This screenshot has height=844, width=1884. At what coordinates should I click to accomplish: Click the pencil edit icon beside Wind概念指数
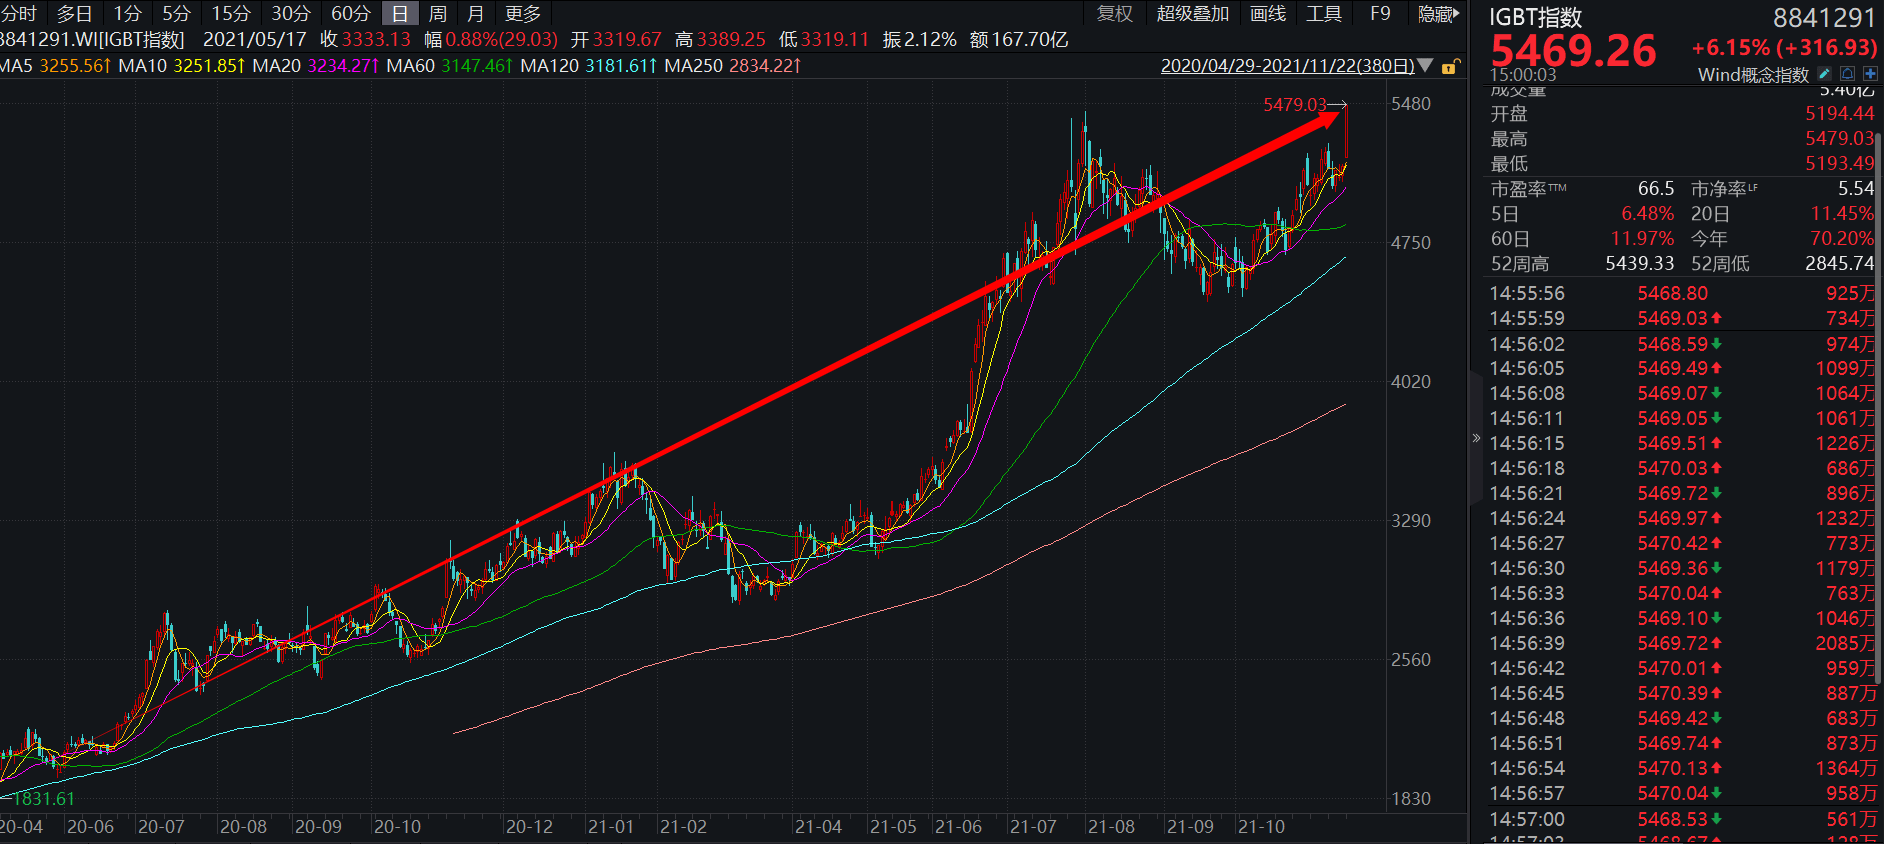1825,74
